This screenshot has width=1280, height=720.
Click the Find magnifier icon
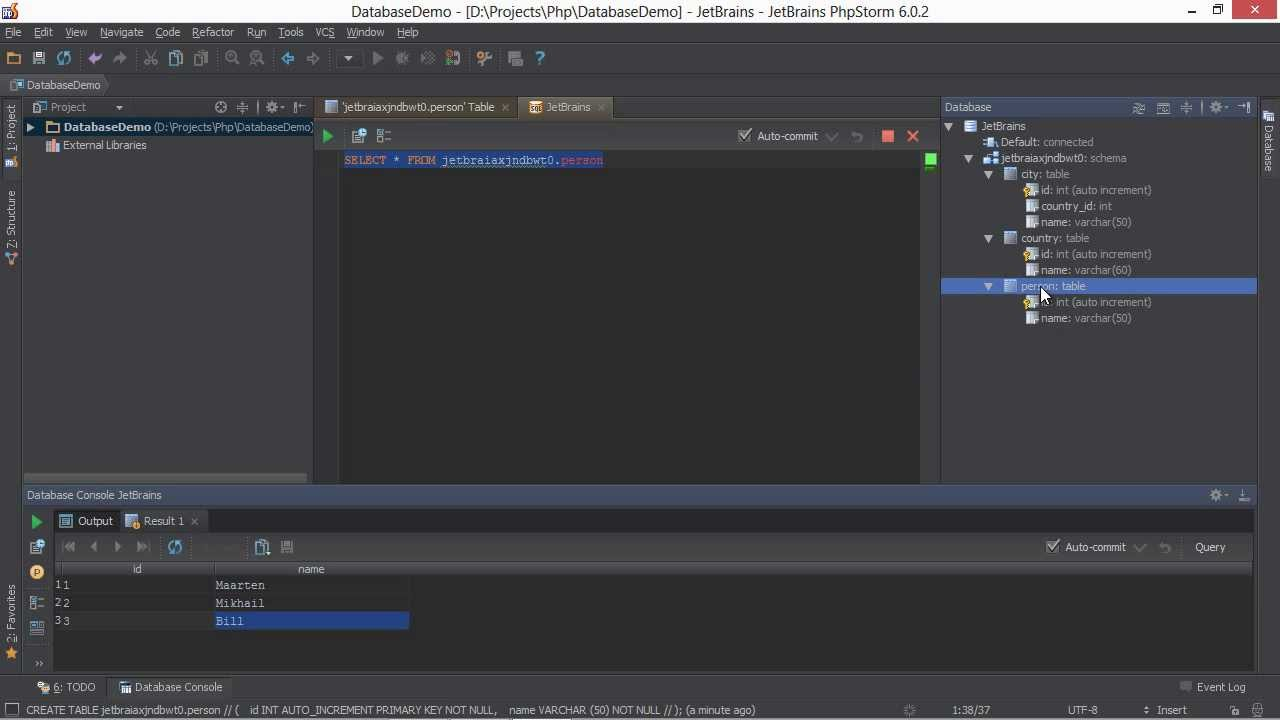(x=232, y=59)
